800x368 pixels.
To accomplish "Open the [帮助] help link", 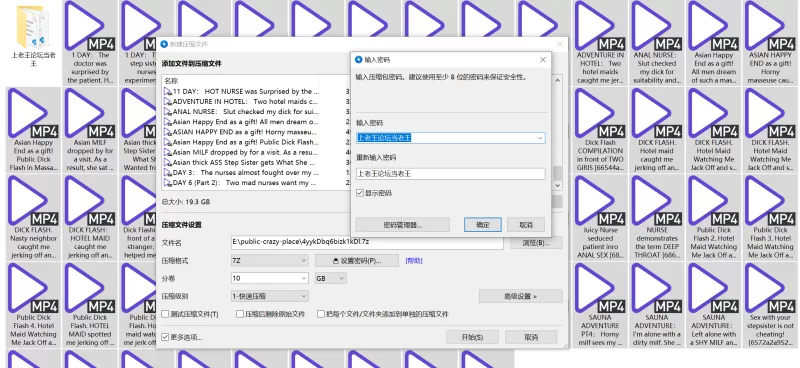I will point(414,261).
